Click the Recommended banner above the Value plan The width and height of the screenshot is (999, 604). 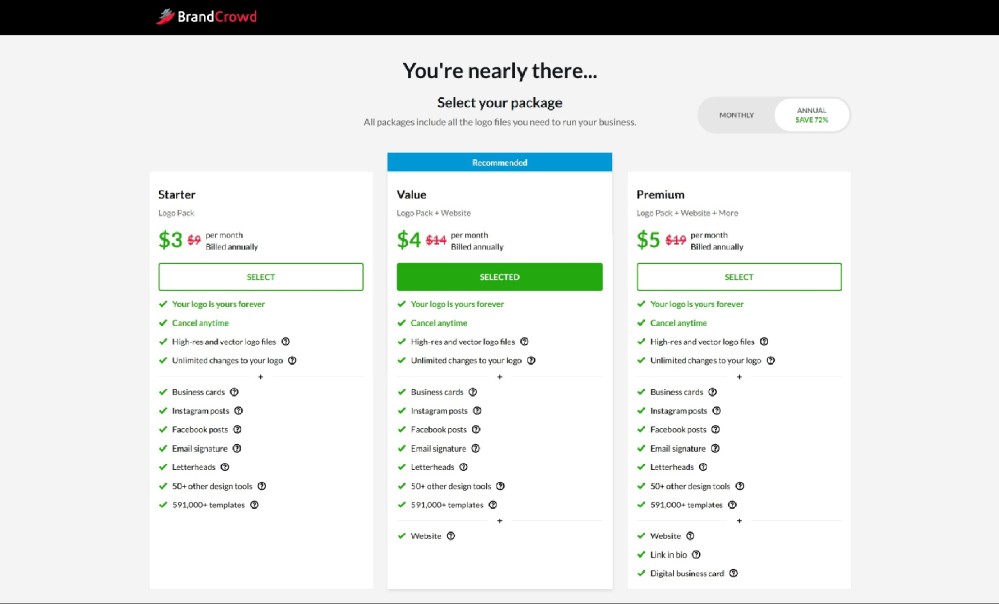point(499,161)
